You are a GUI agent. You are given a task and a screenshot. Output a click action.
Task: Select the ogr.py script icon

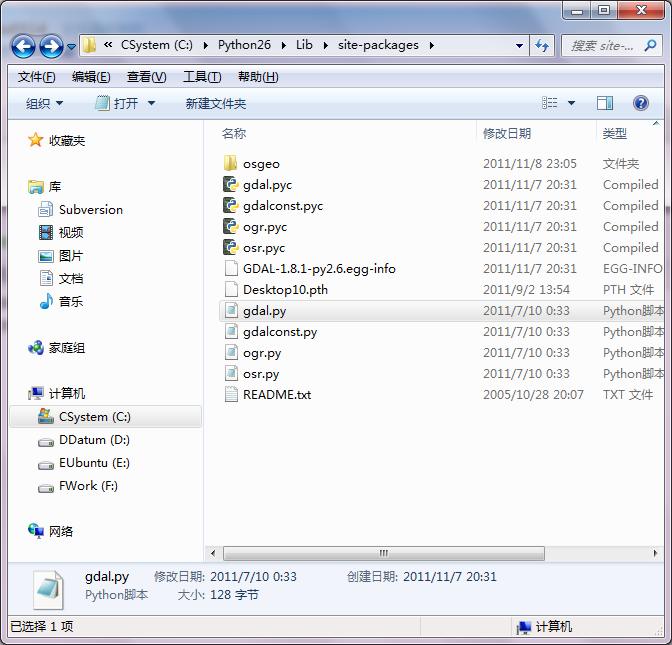click(x=231, y=352)
